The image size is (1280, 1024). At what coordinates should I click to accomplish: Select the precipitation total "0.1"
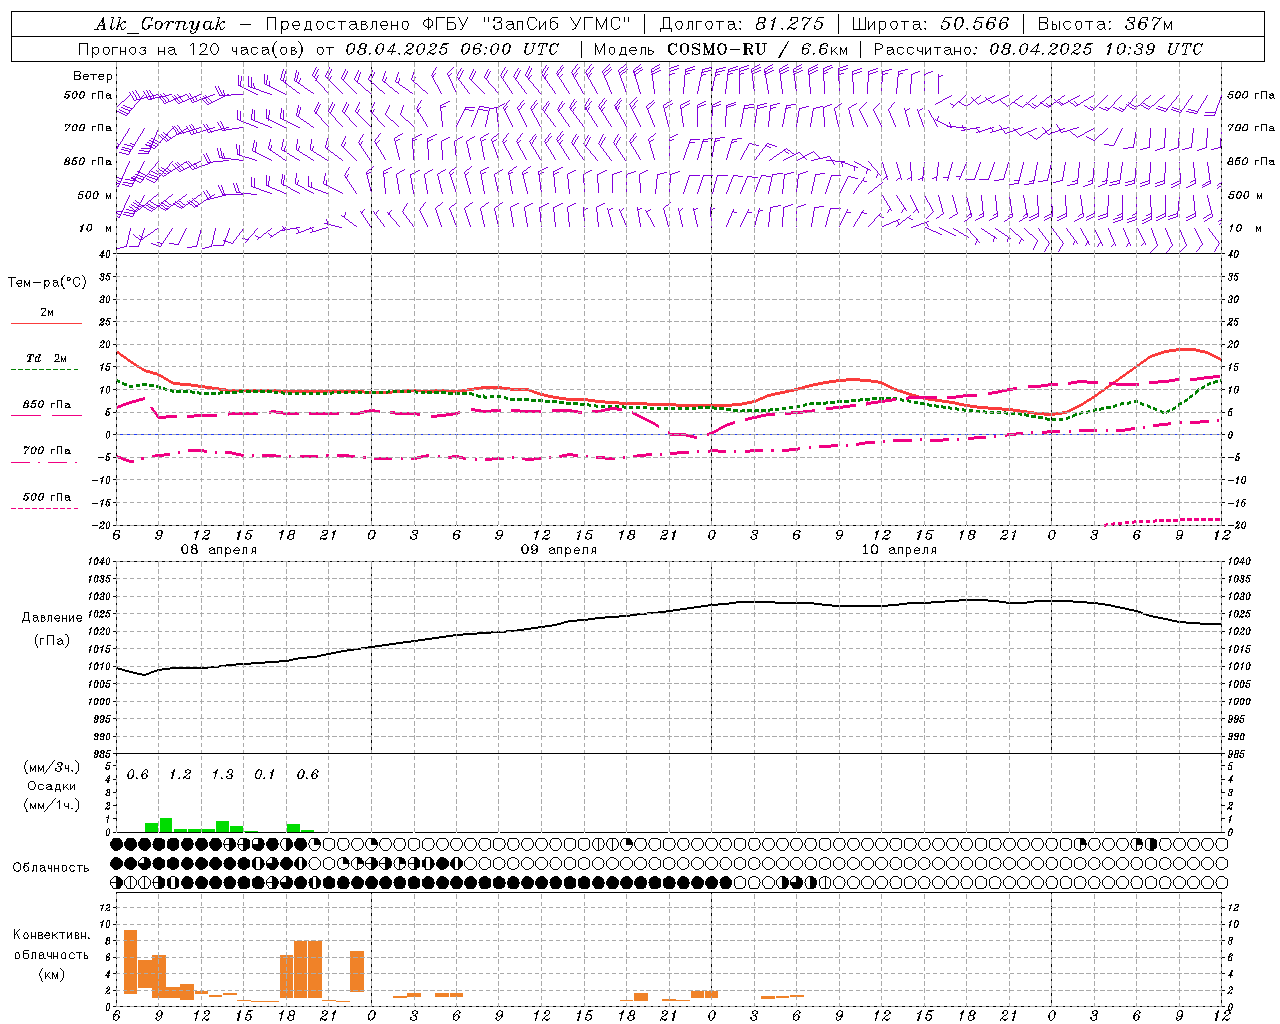point(265,775)
